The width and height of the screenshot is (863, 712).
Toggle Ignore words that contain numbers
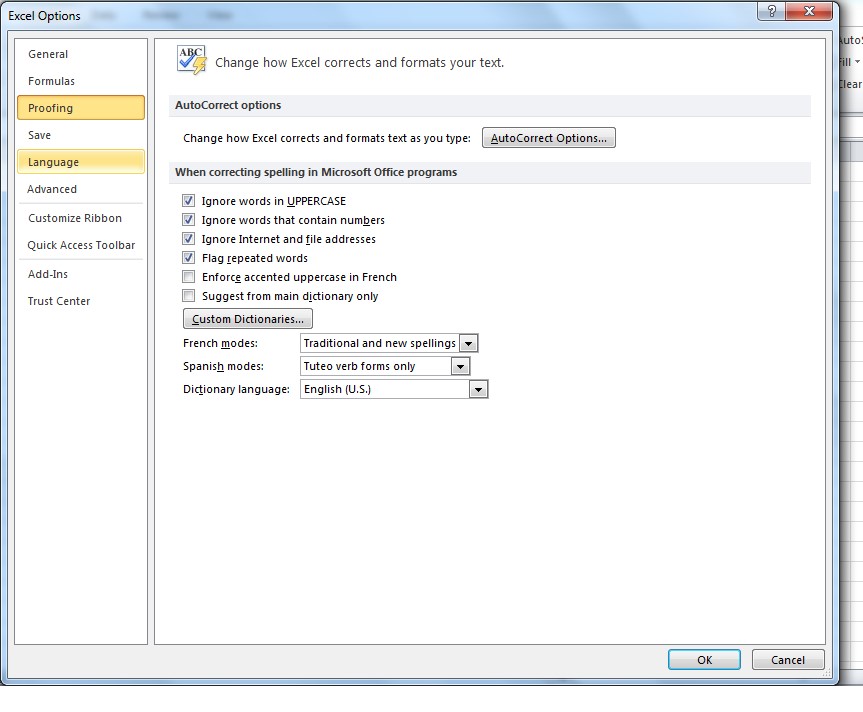[188, 220]
